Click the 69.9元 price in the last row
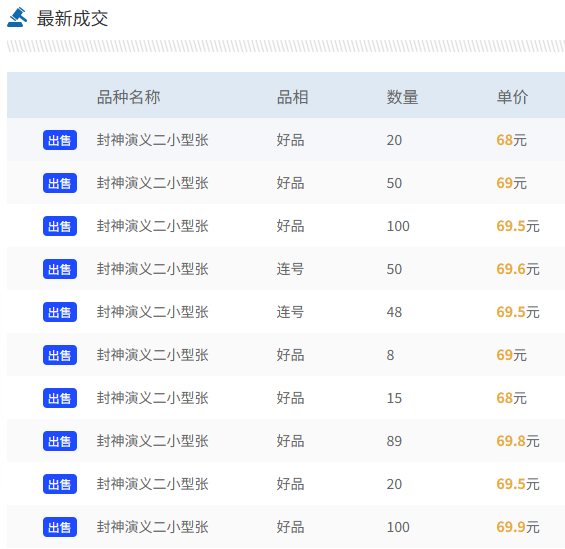This screenshot has width=565, height=549. (x=518, y=527)
